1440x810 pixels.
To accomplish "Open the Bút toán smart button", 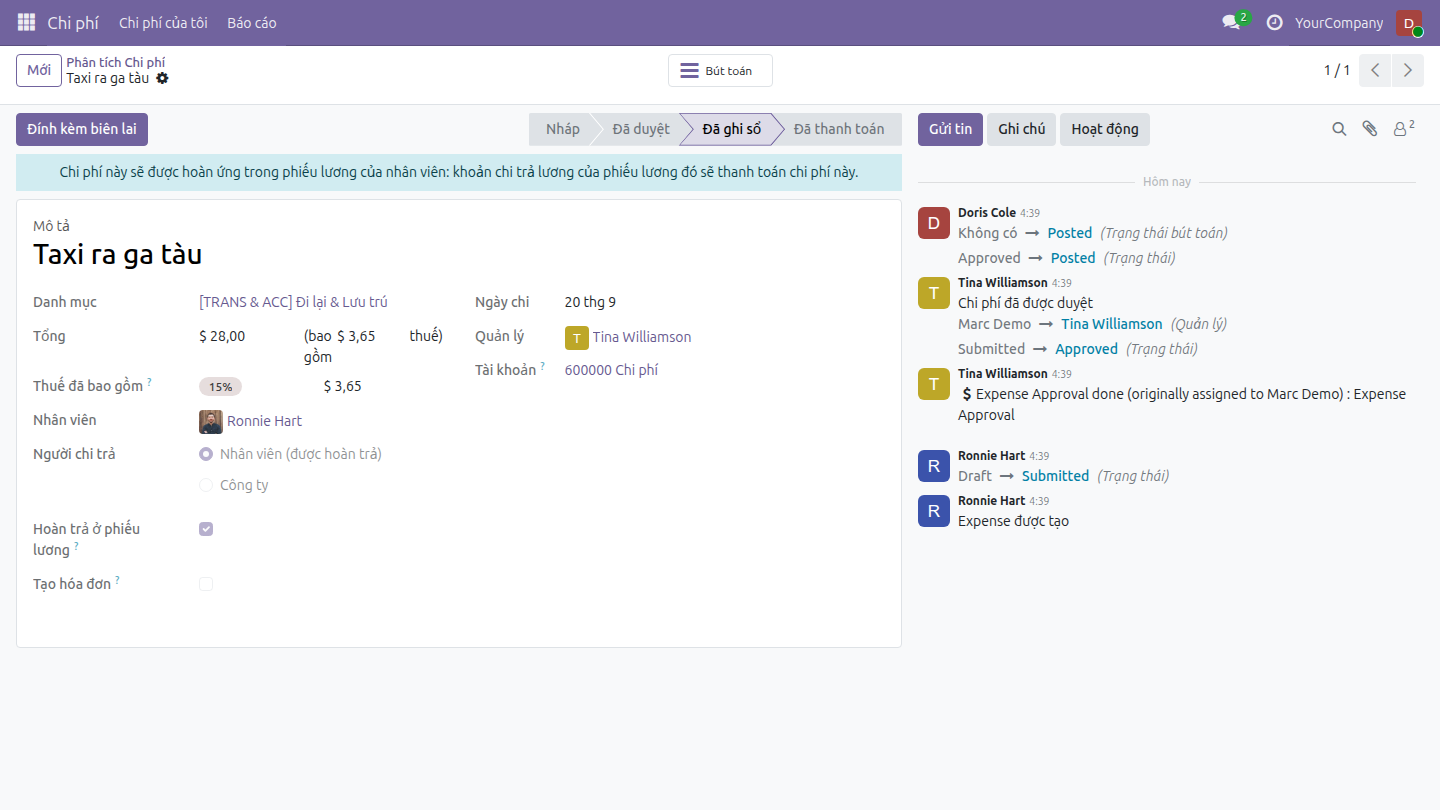I will coord(720,71).
